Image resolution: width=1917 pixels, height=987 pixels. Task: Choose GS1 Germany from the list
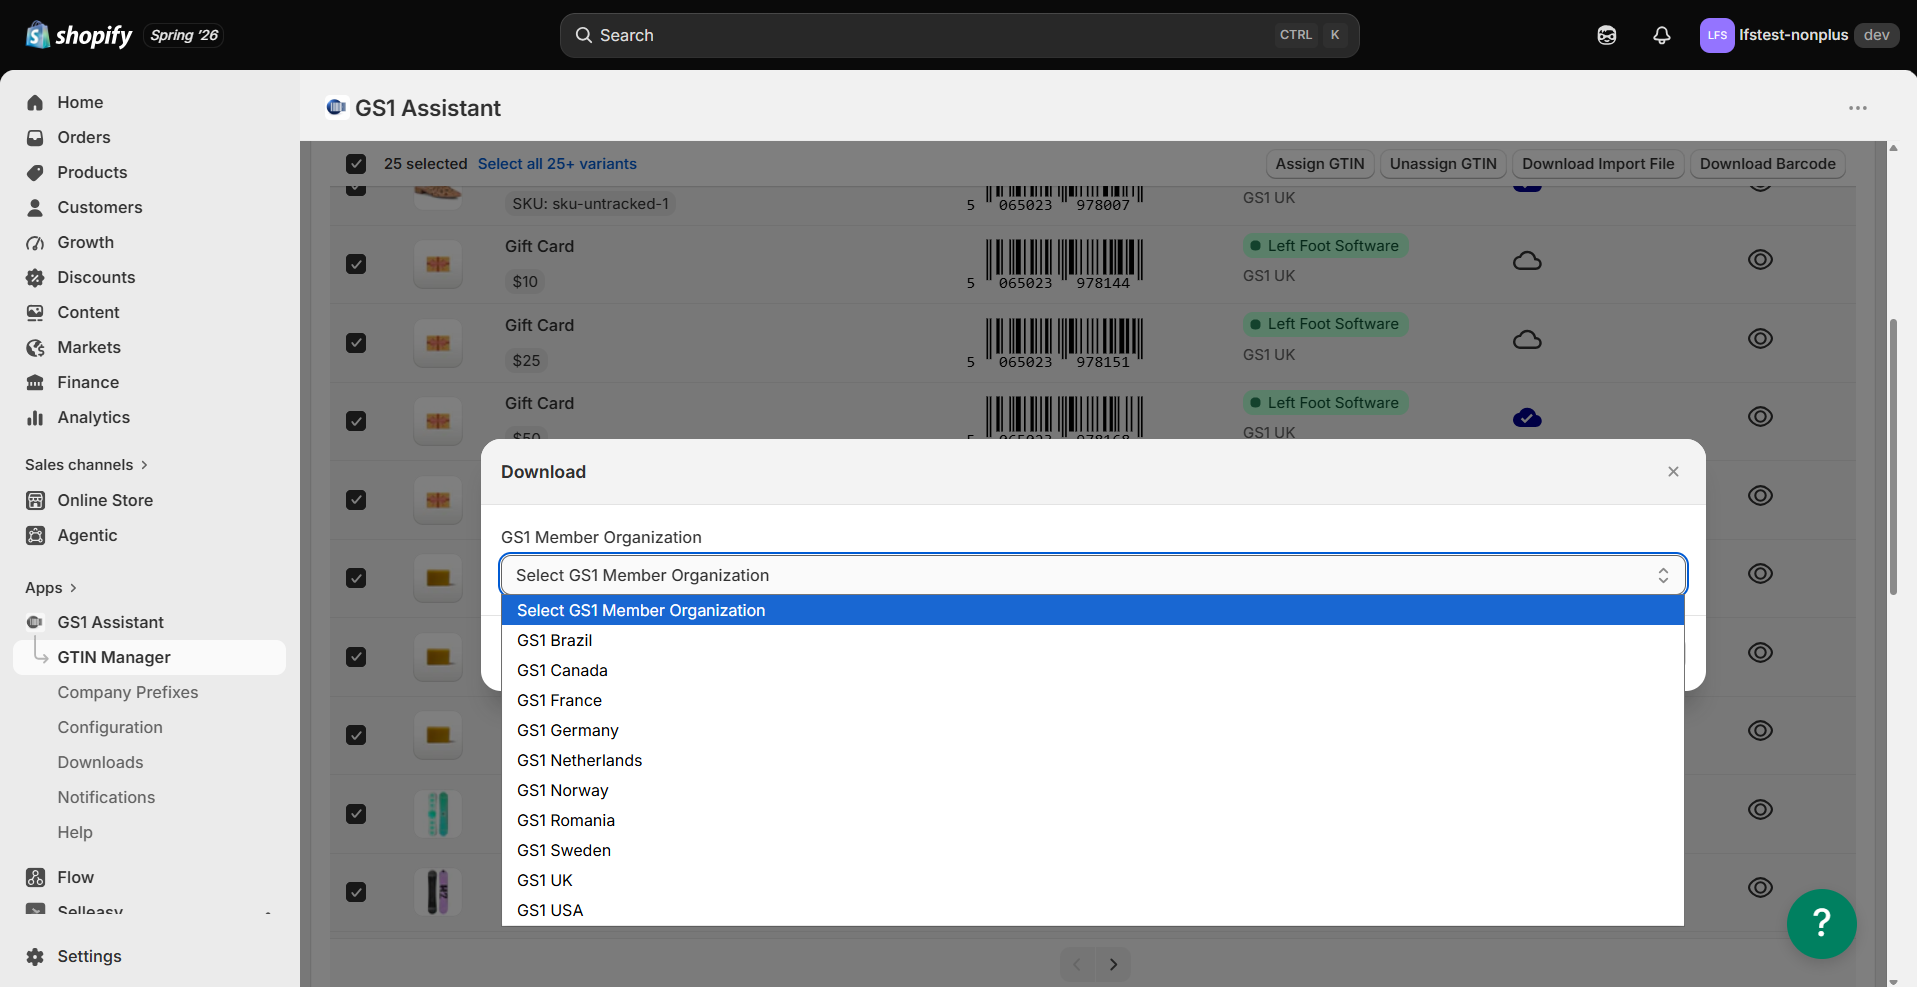(x=1093, y=730)
